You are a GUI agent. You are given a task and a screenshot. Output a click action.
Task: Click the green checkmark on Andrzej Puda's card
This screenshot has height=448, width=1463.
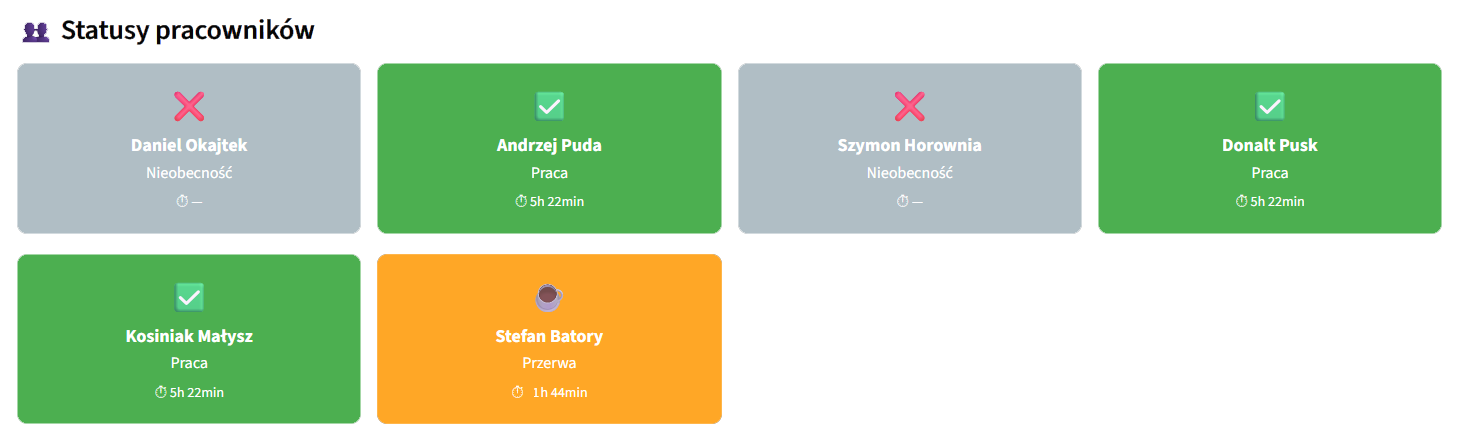coord(549,106)
